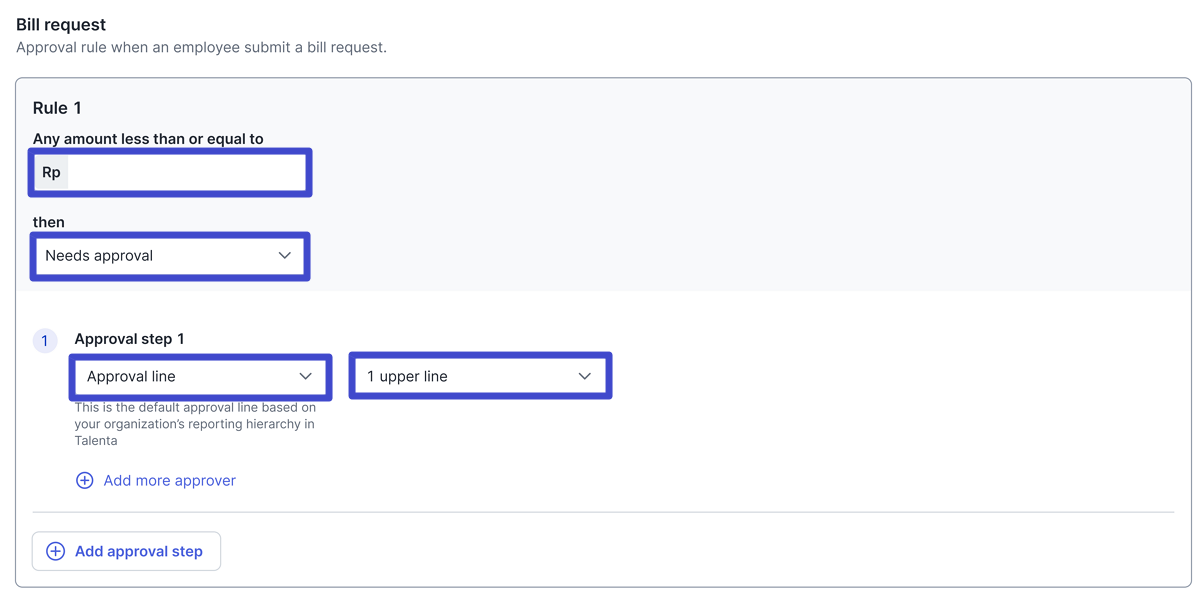Focus the Rp amount input field
Viewport: 1203px width, 594px height.
tap(185, 173)
